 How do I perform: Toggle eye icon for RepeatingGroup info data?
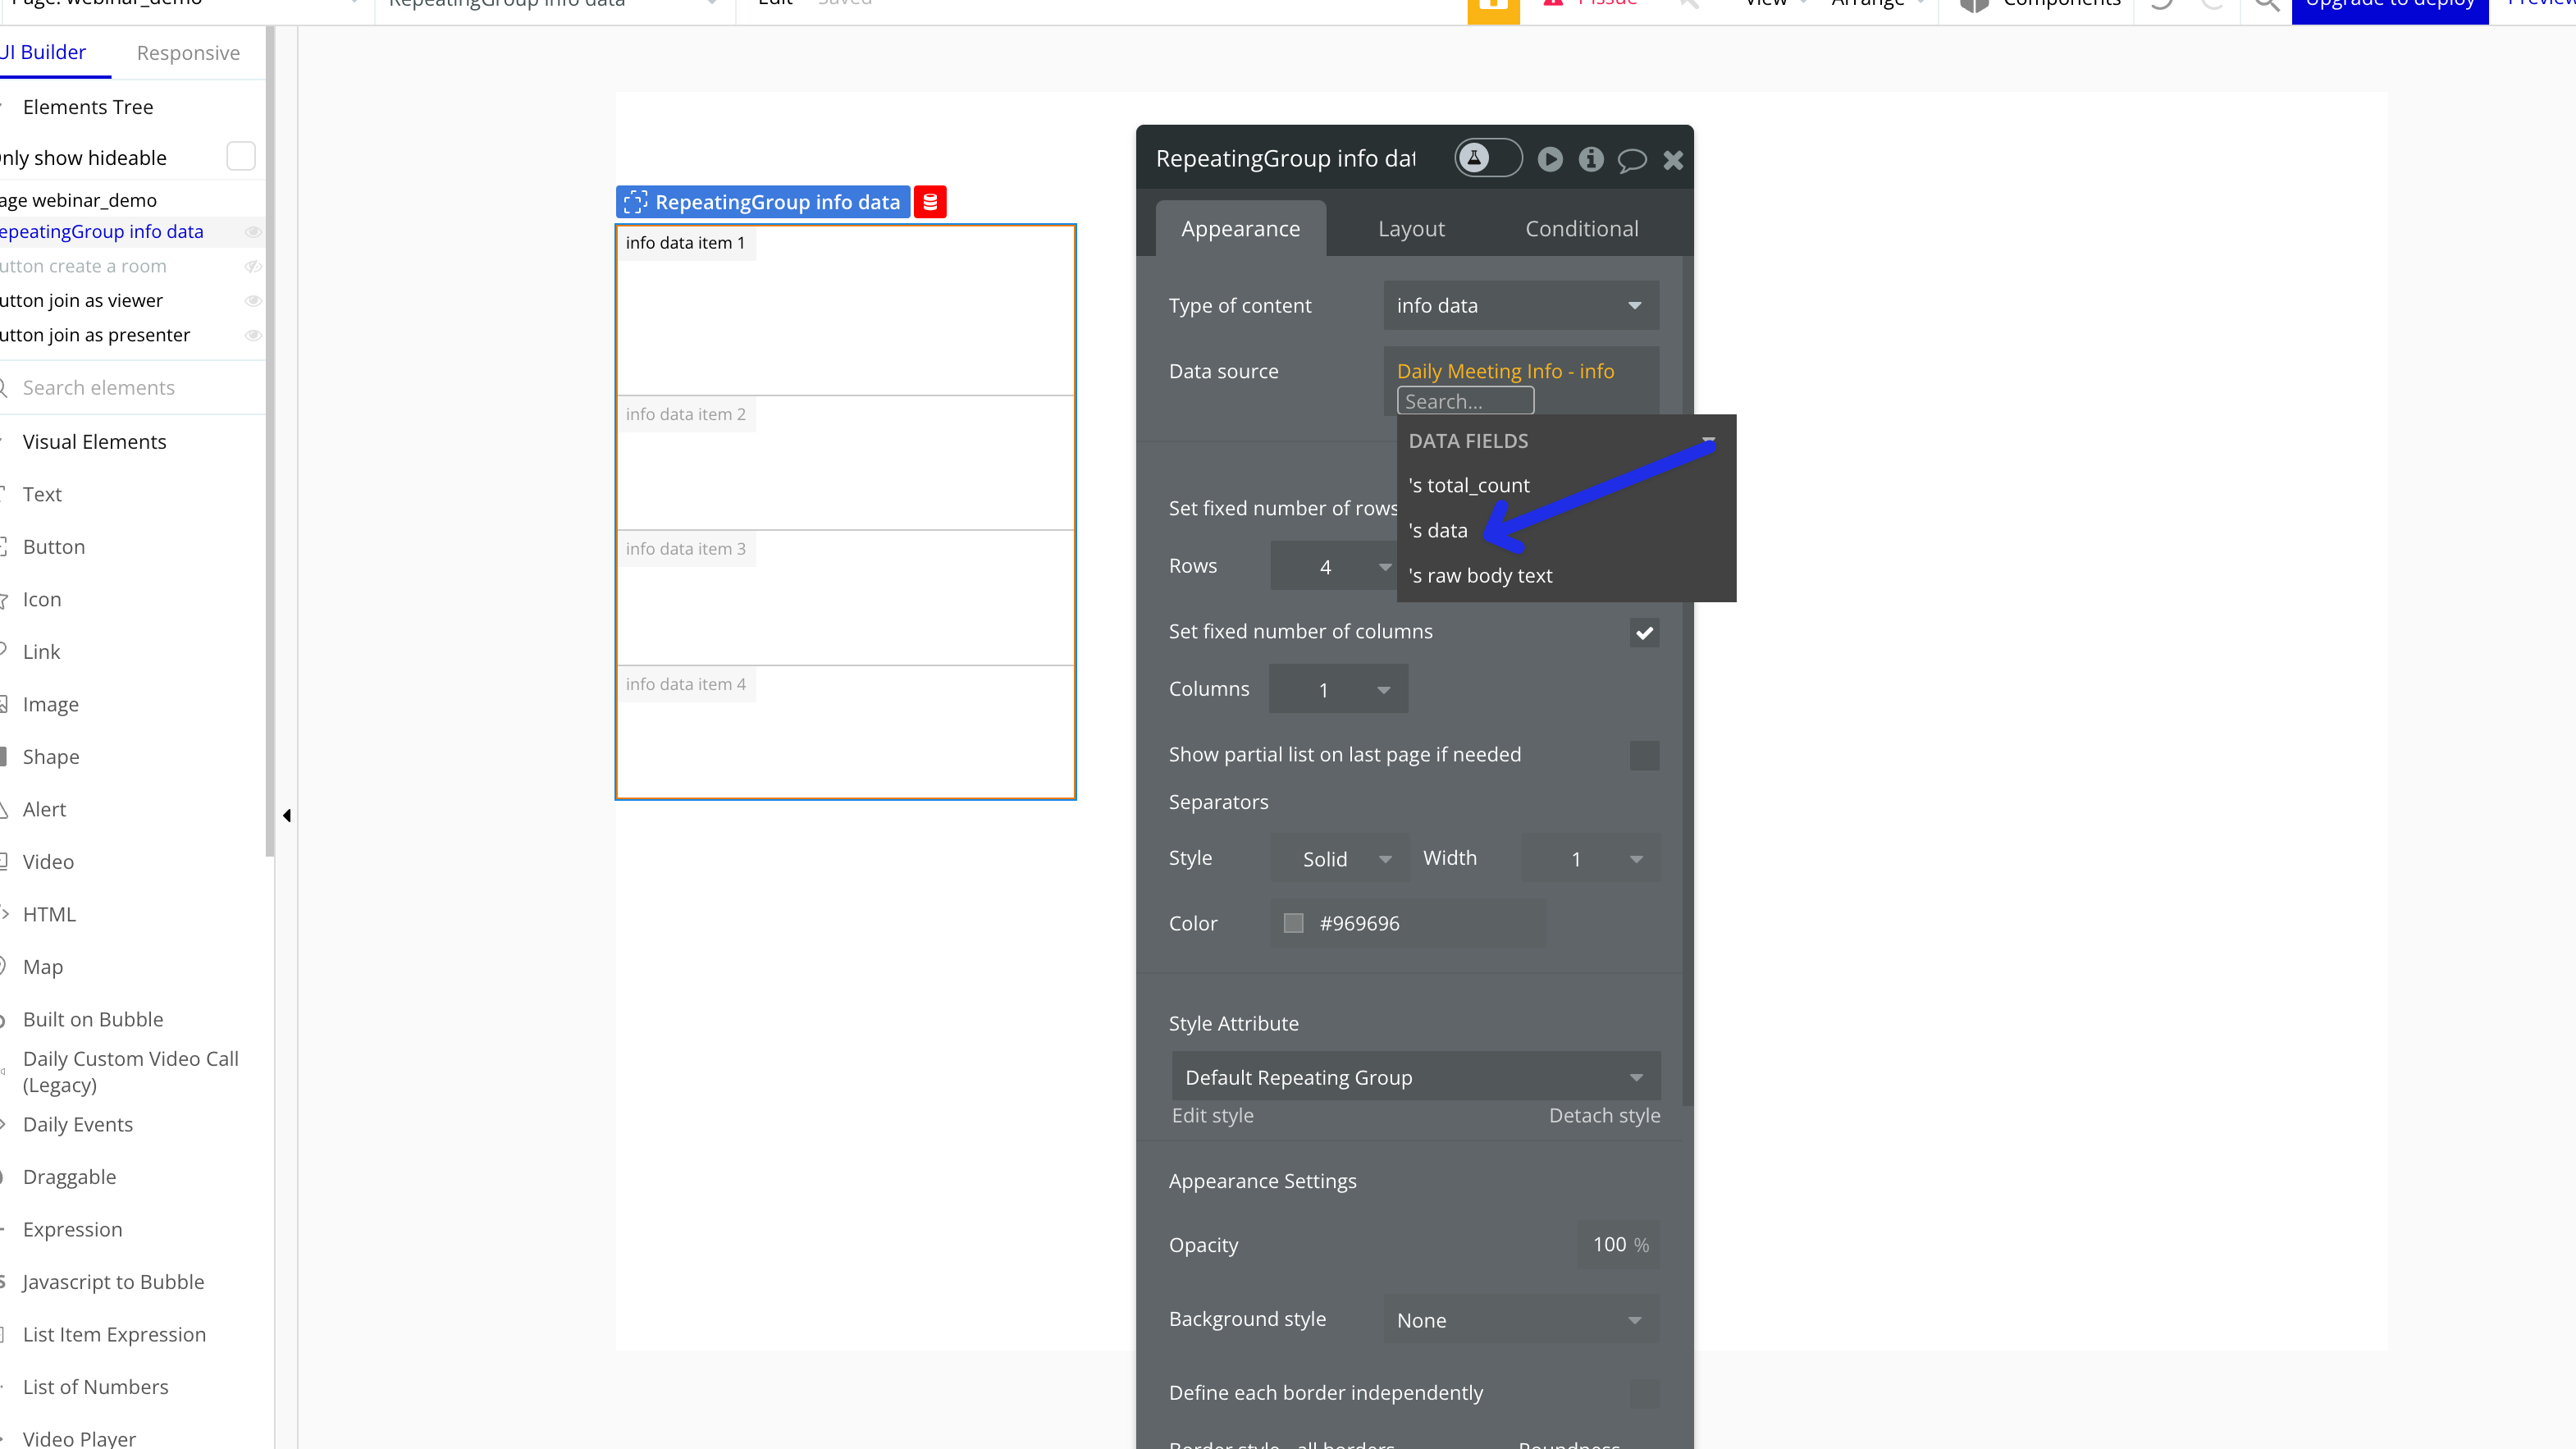(253, 232)
